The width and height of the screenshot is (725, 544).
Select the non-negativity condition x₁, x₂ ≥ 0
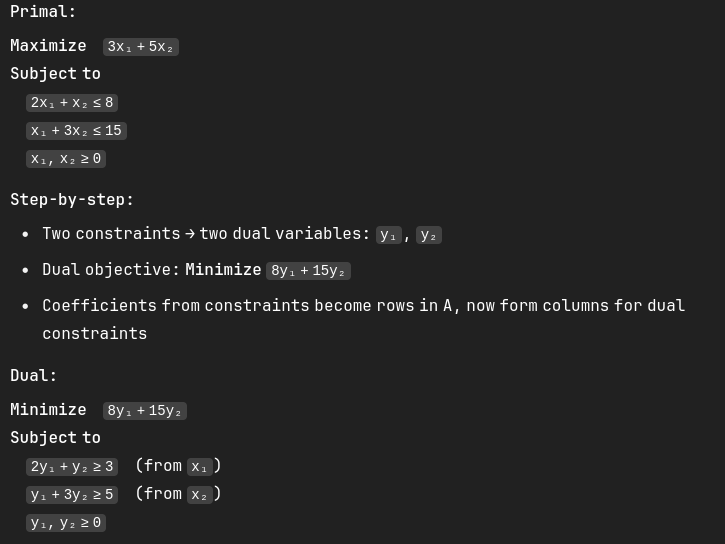tap(66, 159)
